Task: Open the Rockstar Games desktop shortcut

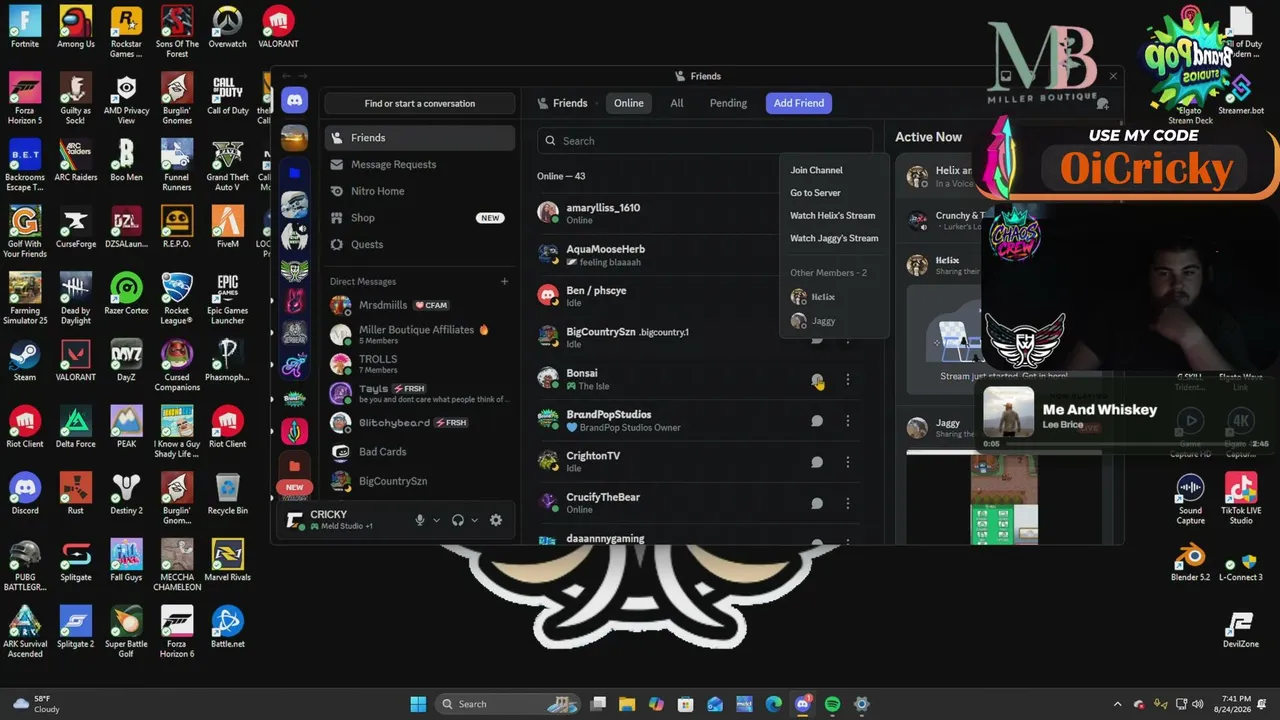Action: tap(126, 32)
